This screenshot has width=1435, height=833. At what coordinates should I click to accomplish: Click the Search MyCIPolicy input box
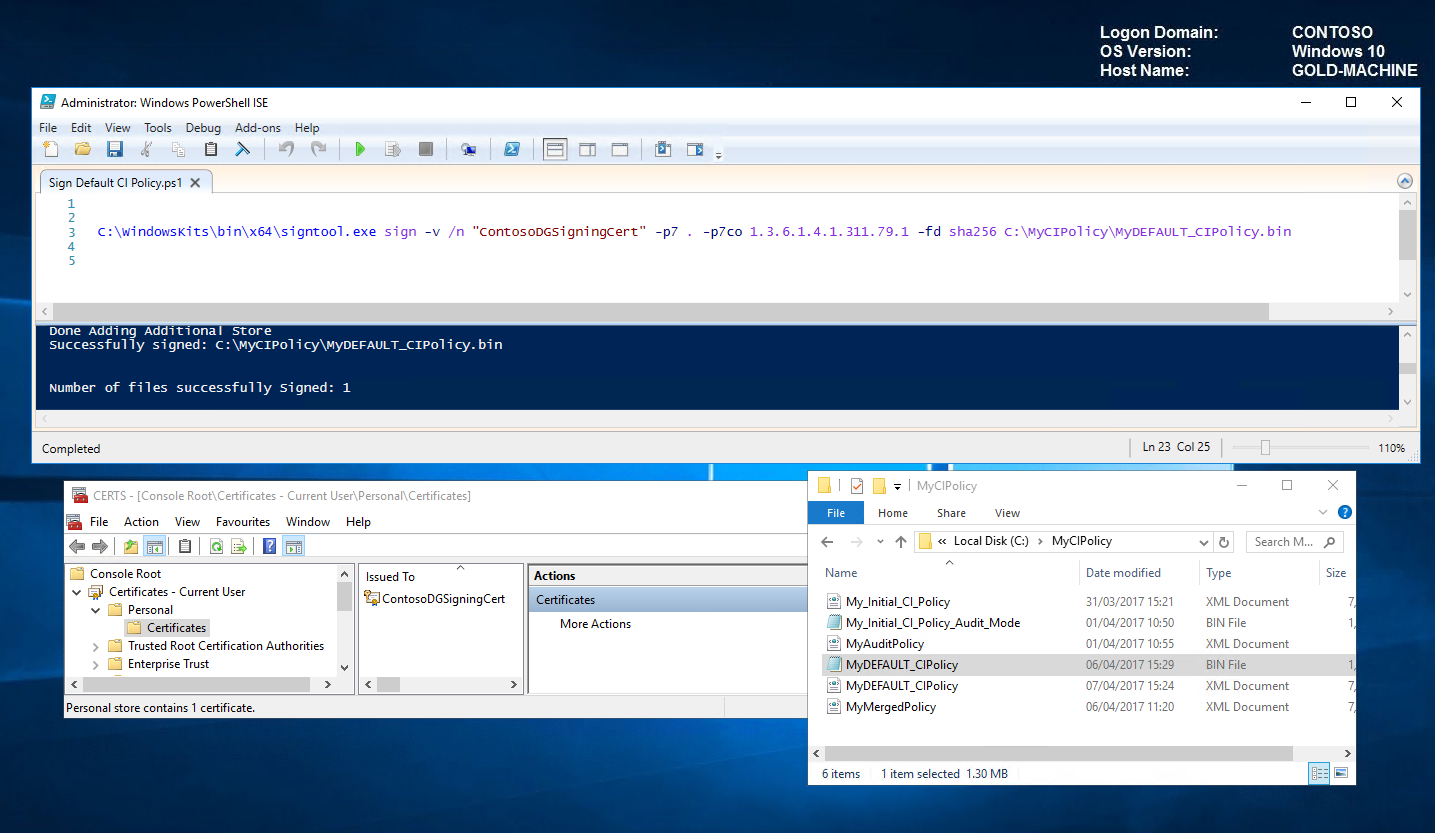click(x=1294, y=542)
